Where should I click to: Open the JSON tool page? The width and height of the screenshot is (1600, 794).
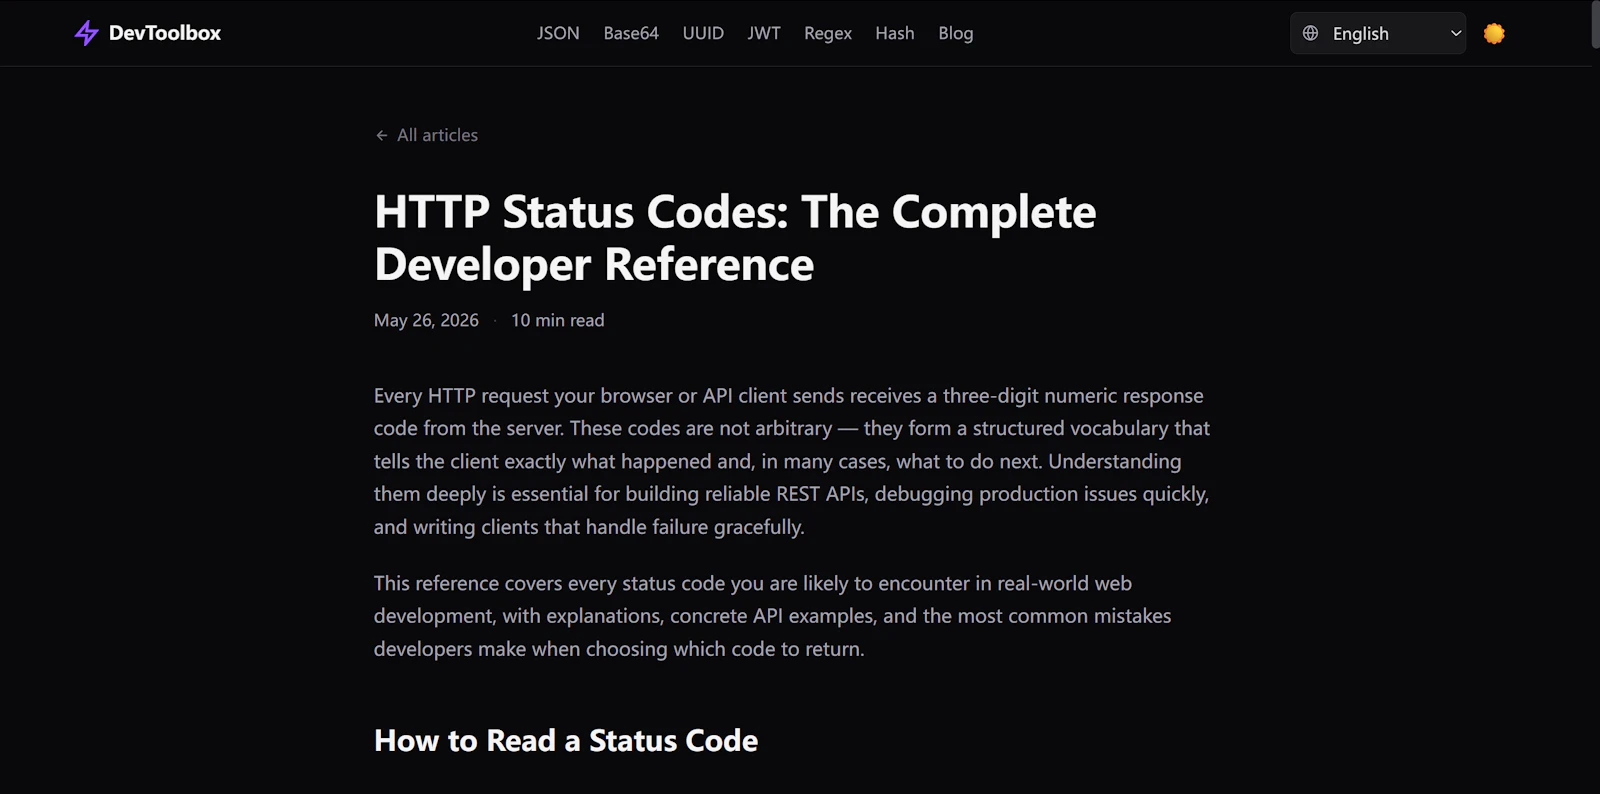(x=558, y=33)
